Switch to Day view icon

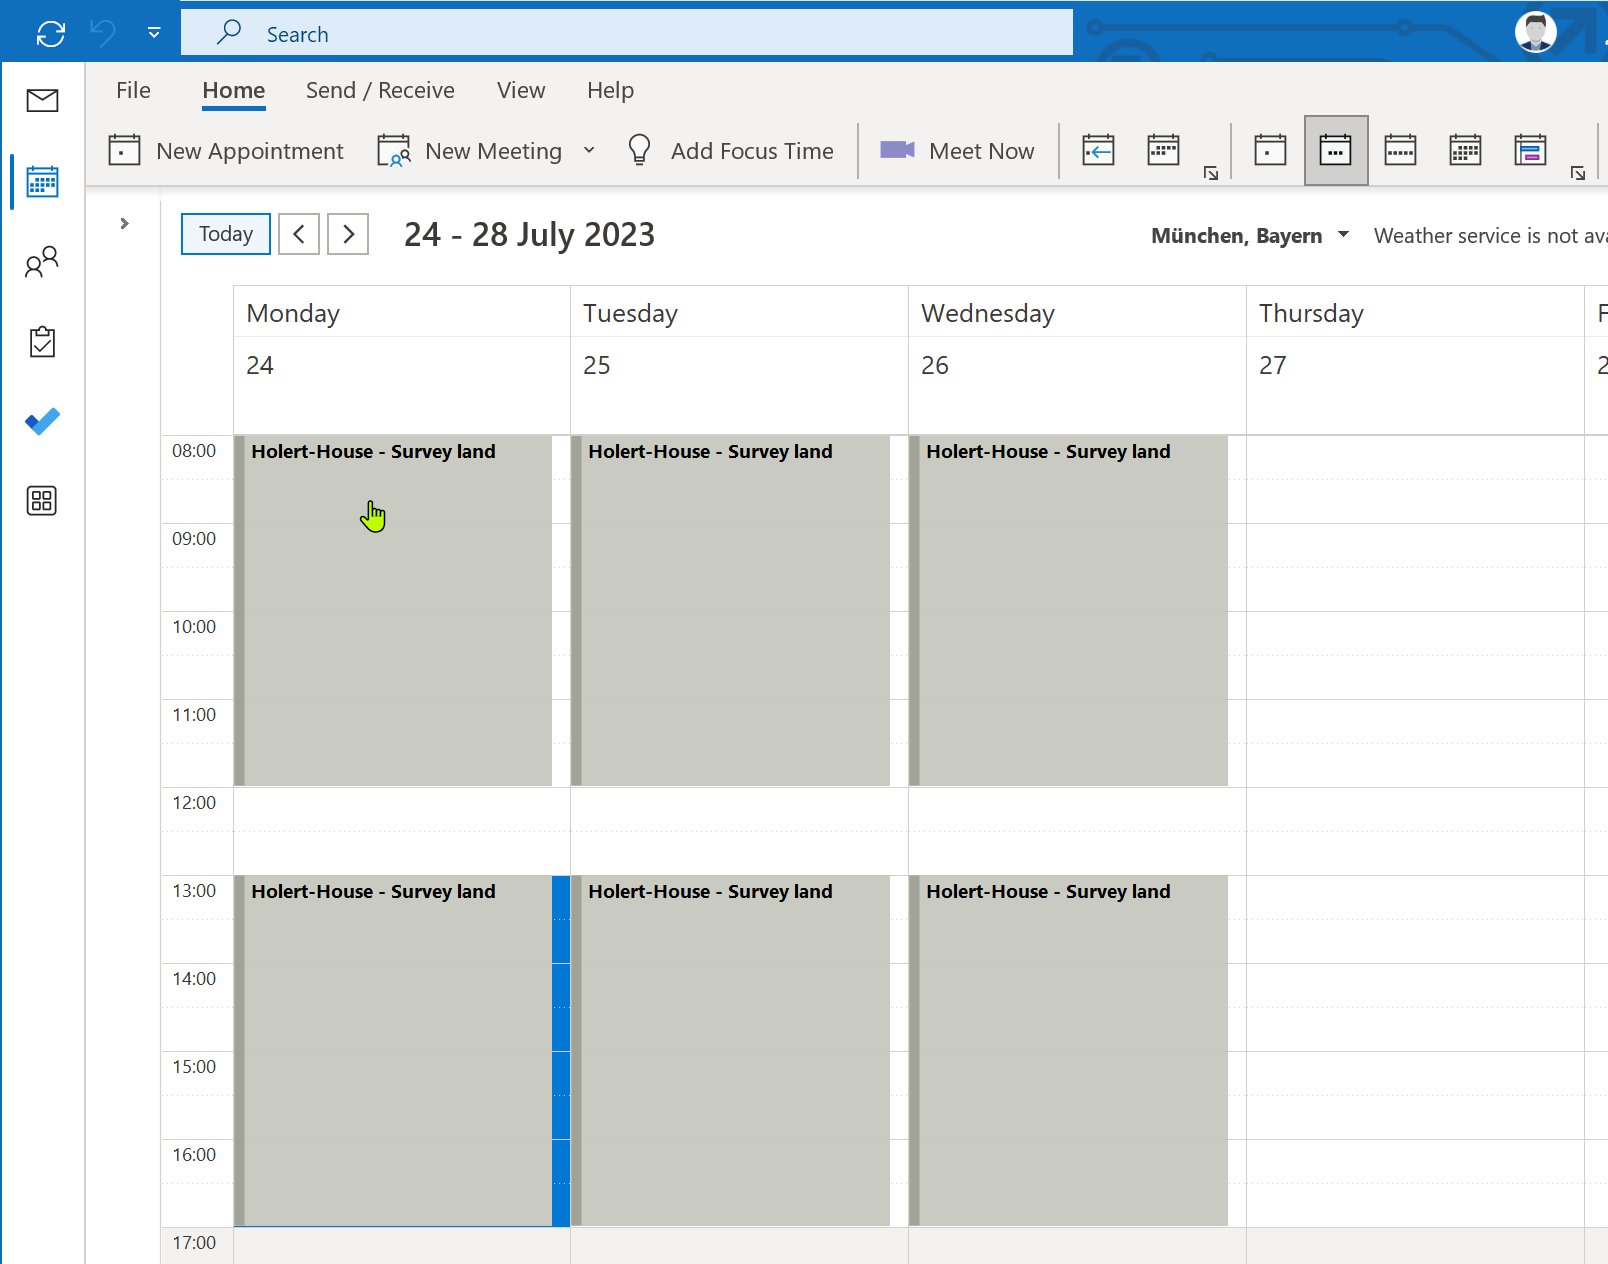click(1270, 151)
